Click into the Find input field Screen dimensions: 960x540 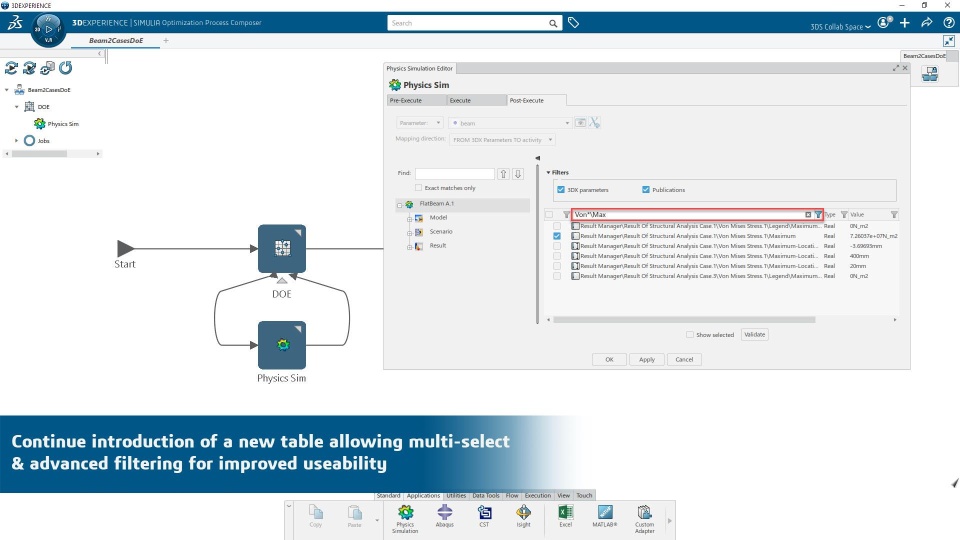(454, 174)
